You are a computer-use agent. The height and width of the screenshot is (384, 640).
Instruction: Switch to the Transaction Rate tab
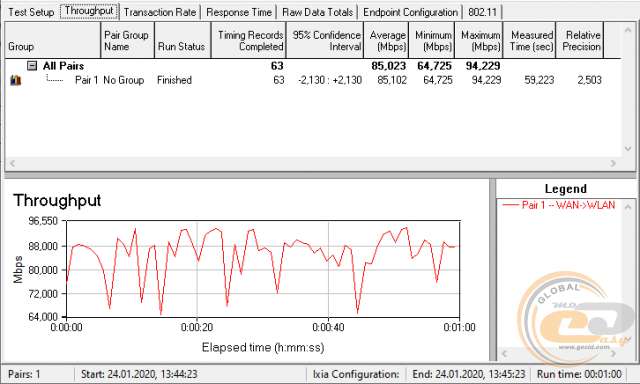[160, 12]
